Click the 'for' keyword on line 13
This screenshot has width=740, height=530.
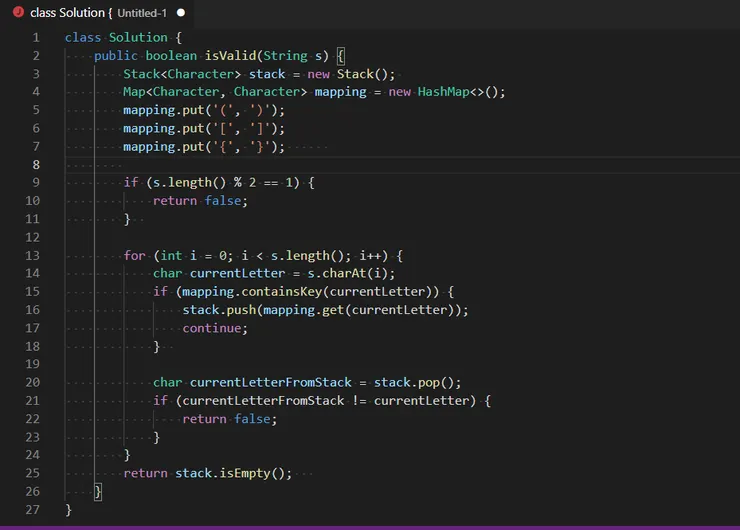(135, 256)
